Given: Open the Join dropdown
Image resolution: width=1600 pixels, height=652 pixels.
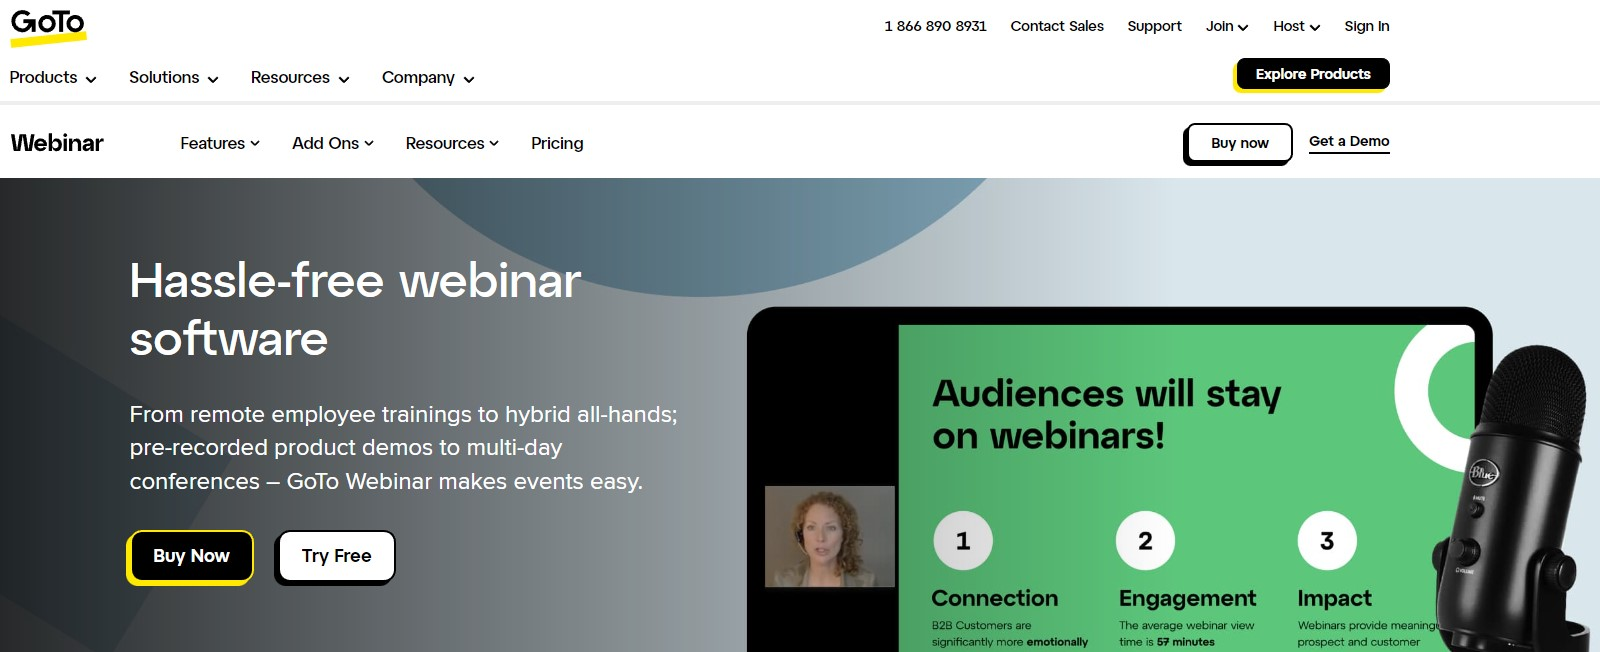Looking at the screenshot, I should [1227, 26].
